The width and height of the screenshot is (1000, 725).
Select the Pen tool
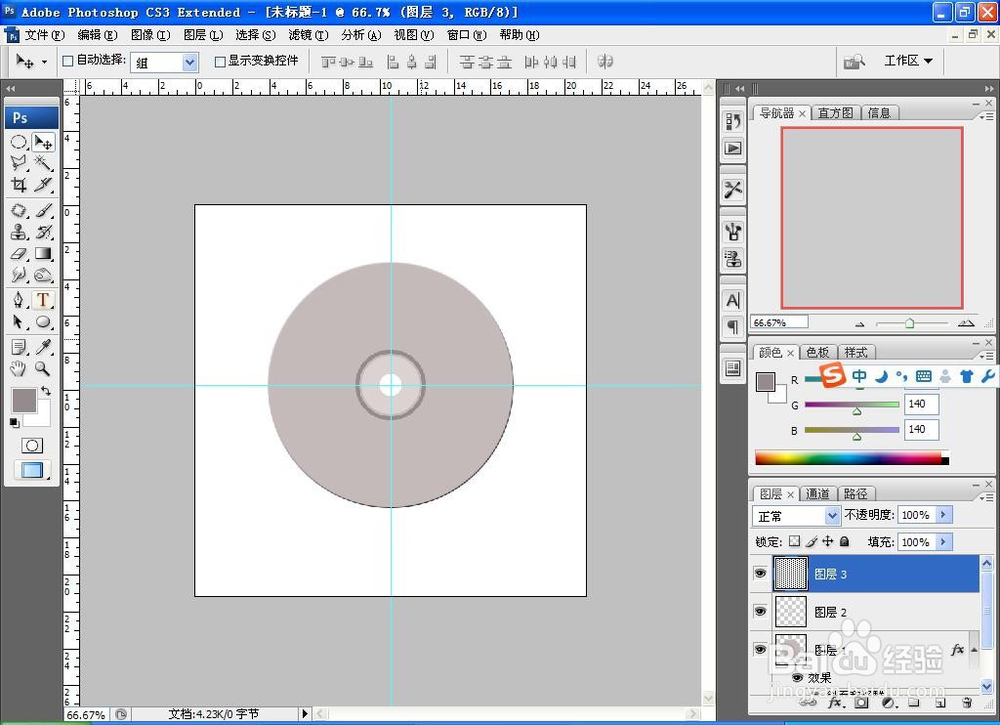click(19, 300)
